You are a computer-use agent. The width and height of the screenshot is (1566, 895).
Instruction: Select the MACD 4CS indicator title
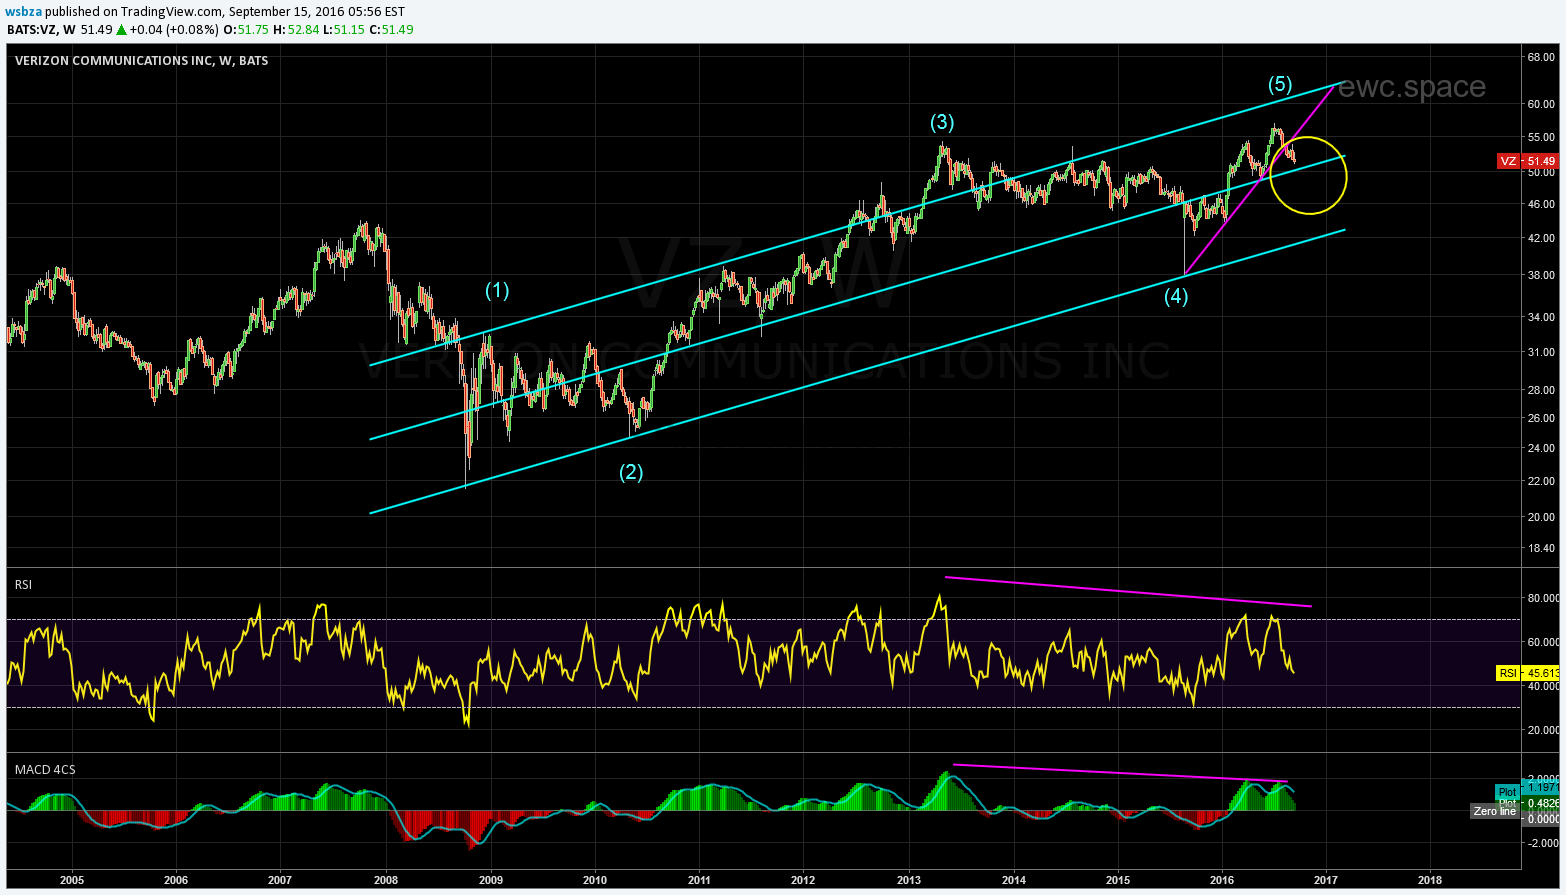click(x=45, y=769)
